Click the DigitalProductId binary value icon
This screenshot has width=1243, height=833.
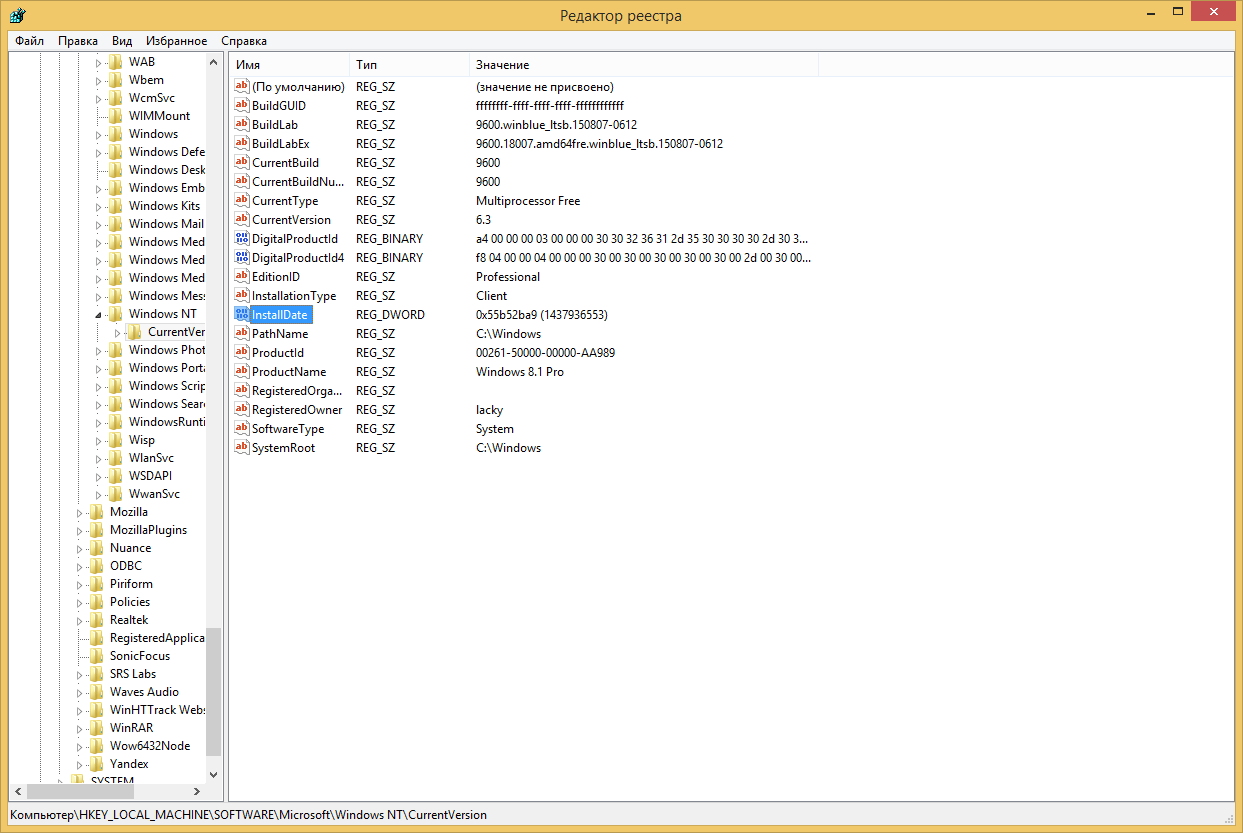pos(241,238)
